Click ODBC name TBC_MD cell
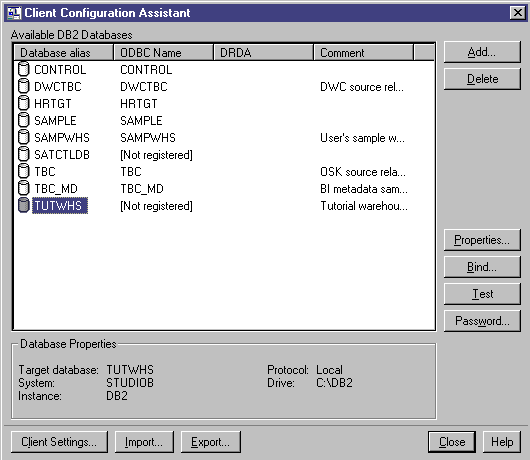The height and width of the screenshot is (460, 530). tap(142, 189)
